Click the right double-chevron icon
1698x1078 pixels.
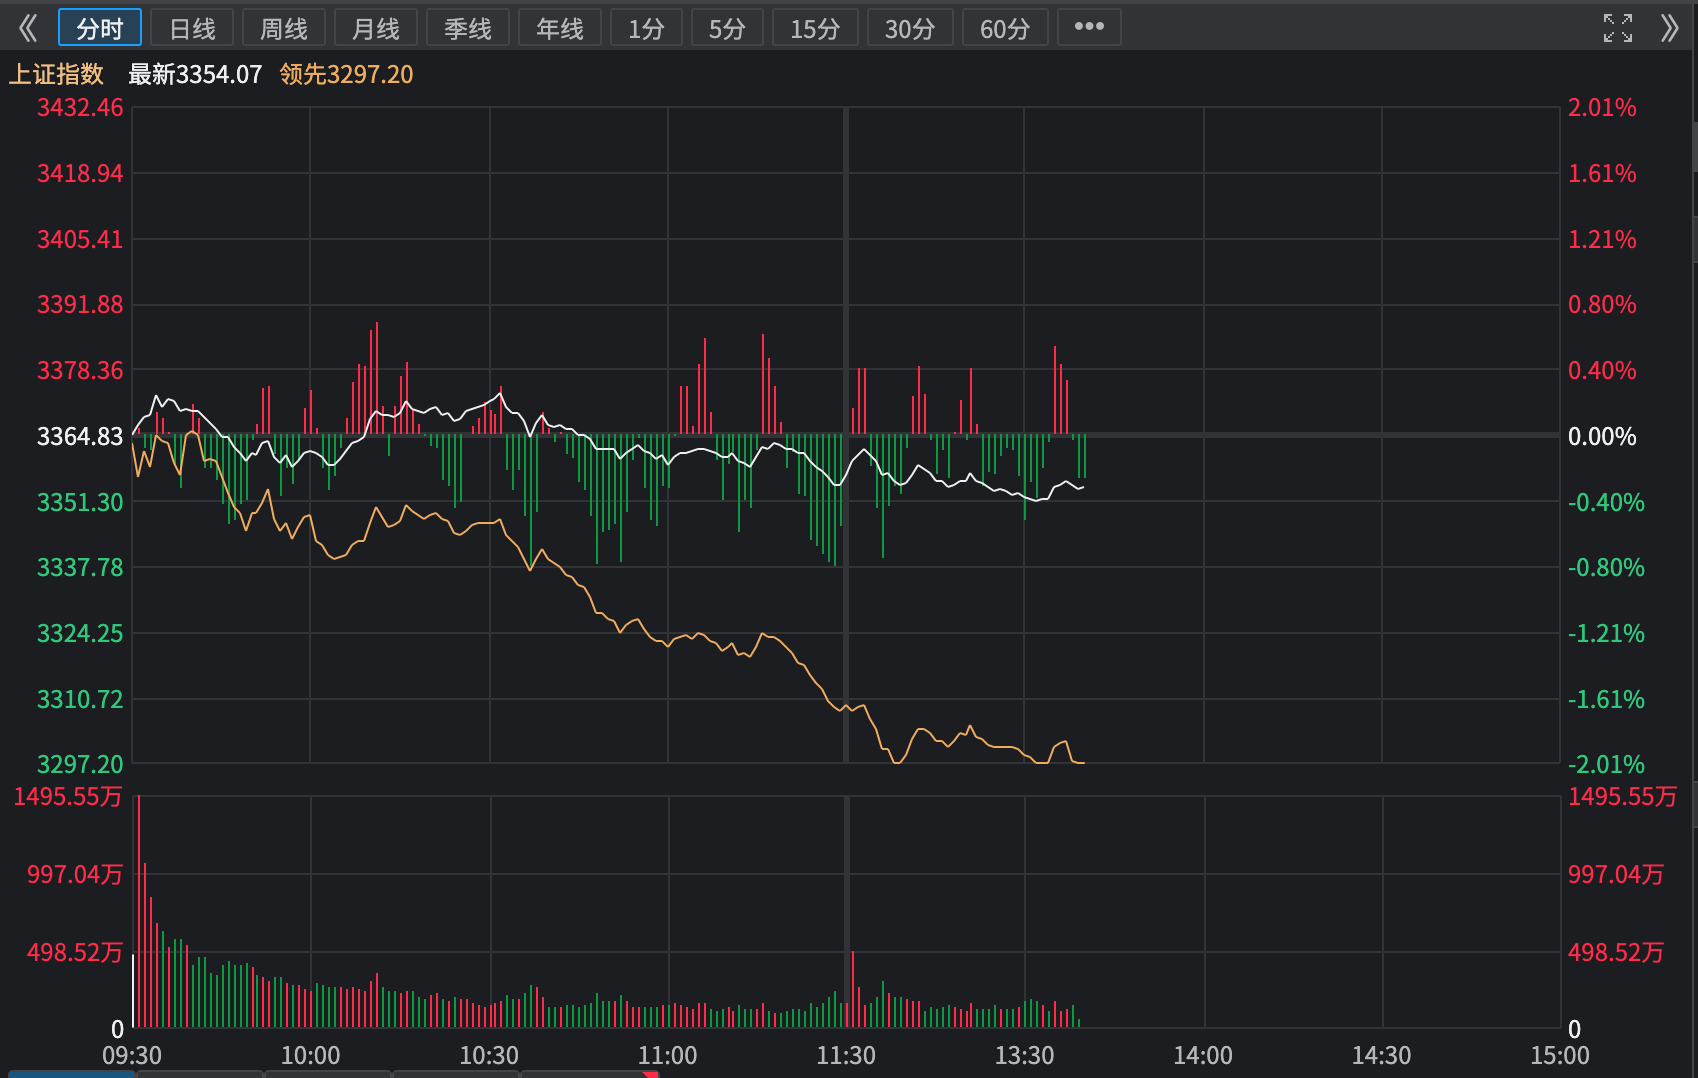pyautogui.click(x=1668, y=28)
